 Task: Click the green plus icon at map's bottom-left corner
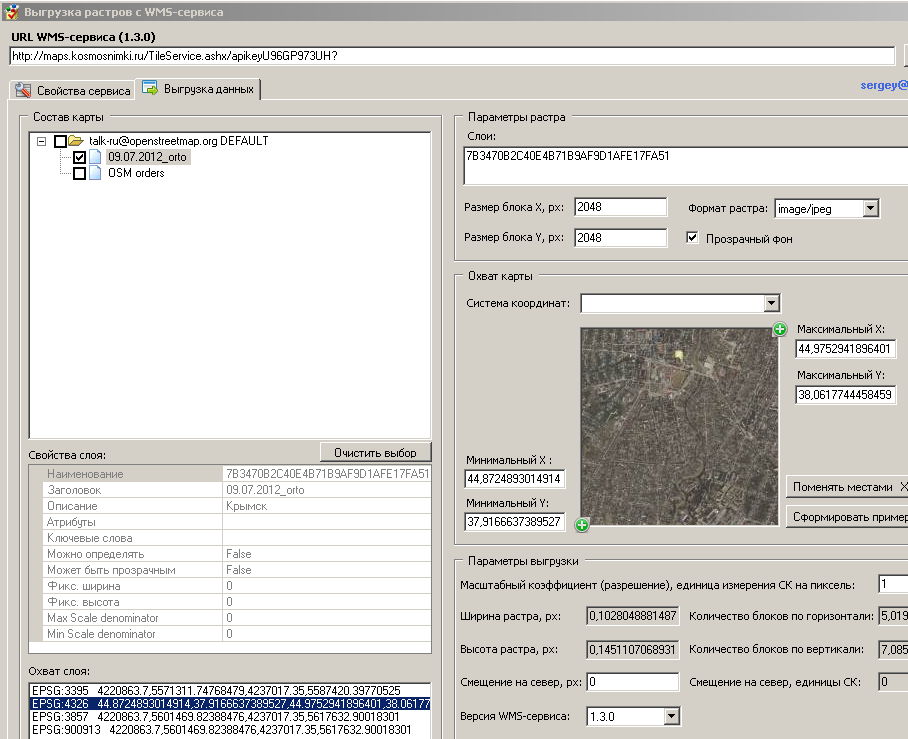point(582,524)
